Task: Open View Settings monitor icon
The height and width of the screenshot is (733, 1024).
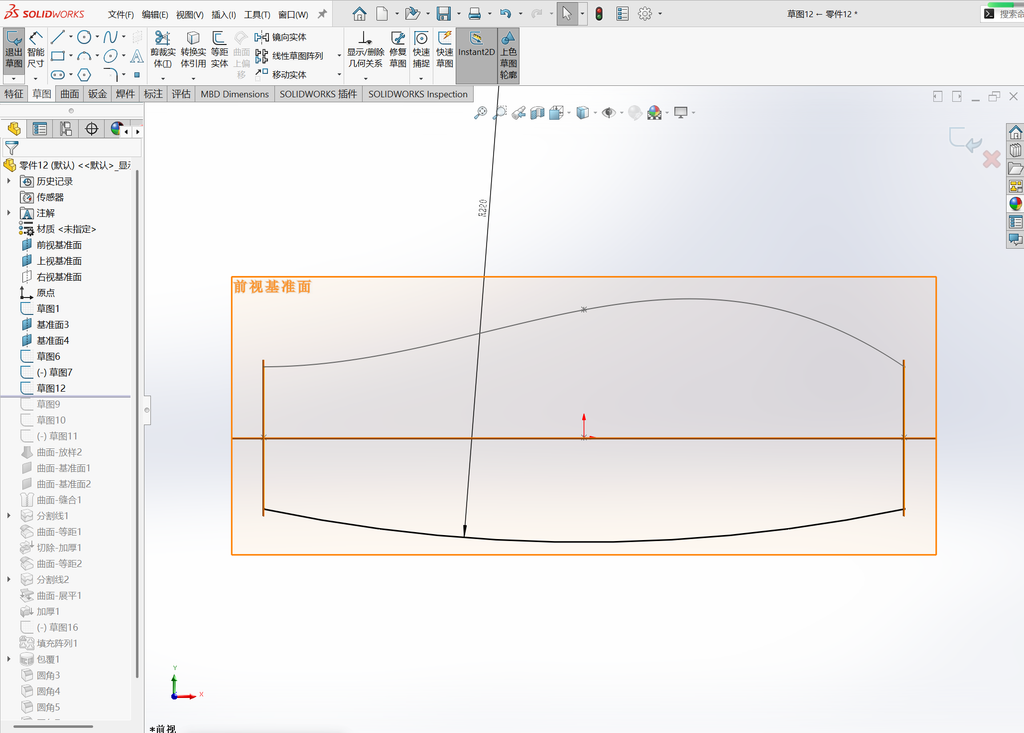Action: [680, 113]
